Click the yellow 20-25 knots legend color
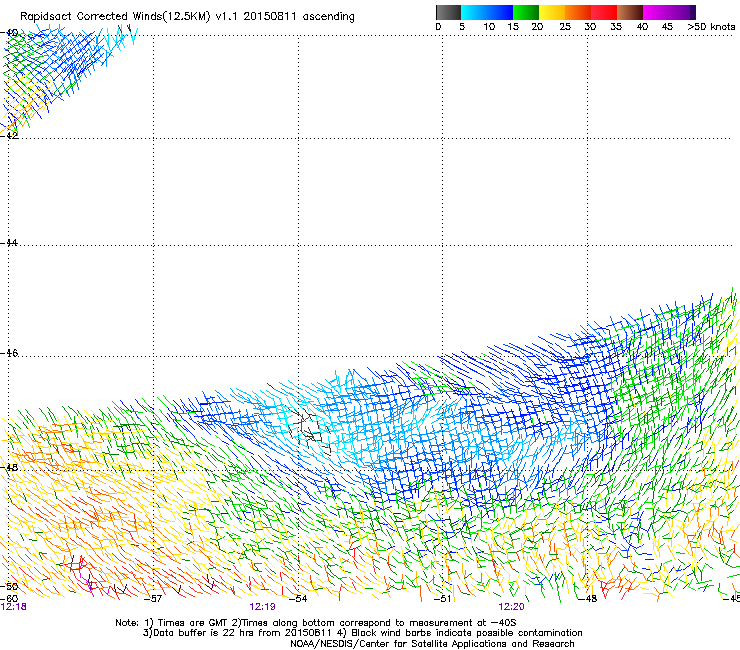The image size is (740, 650). tap(552, 12)
